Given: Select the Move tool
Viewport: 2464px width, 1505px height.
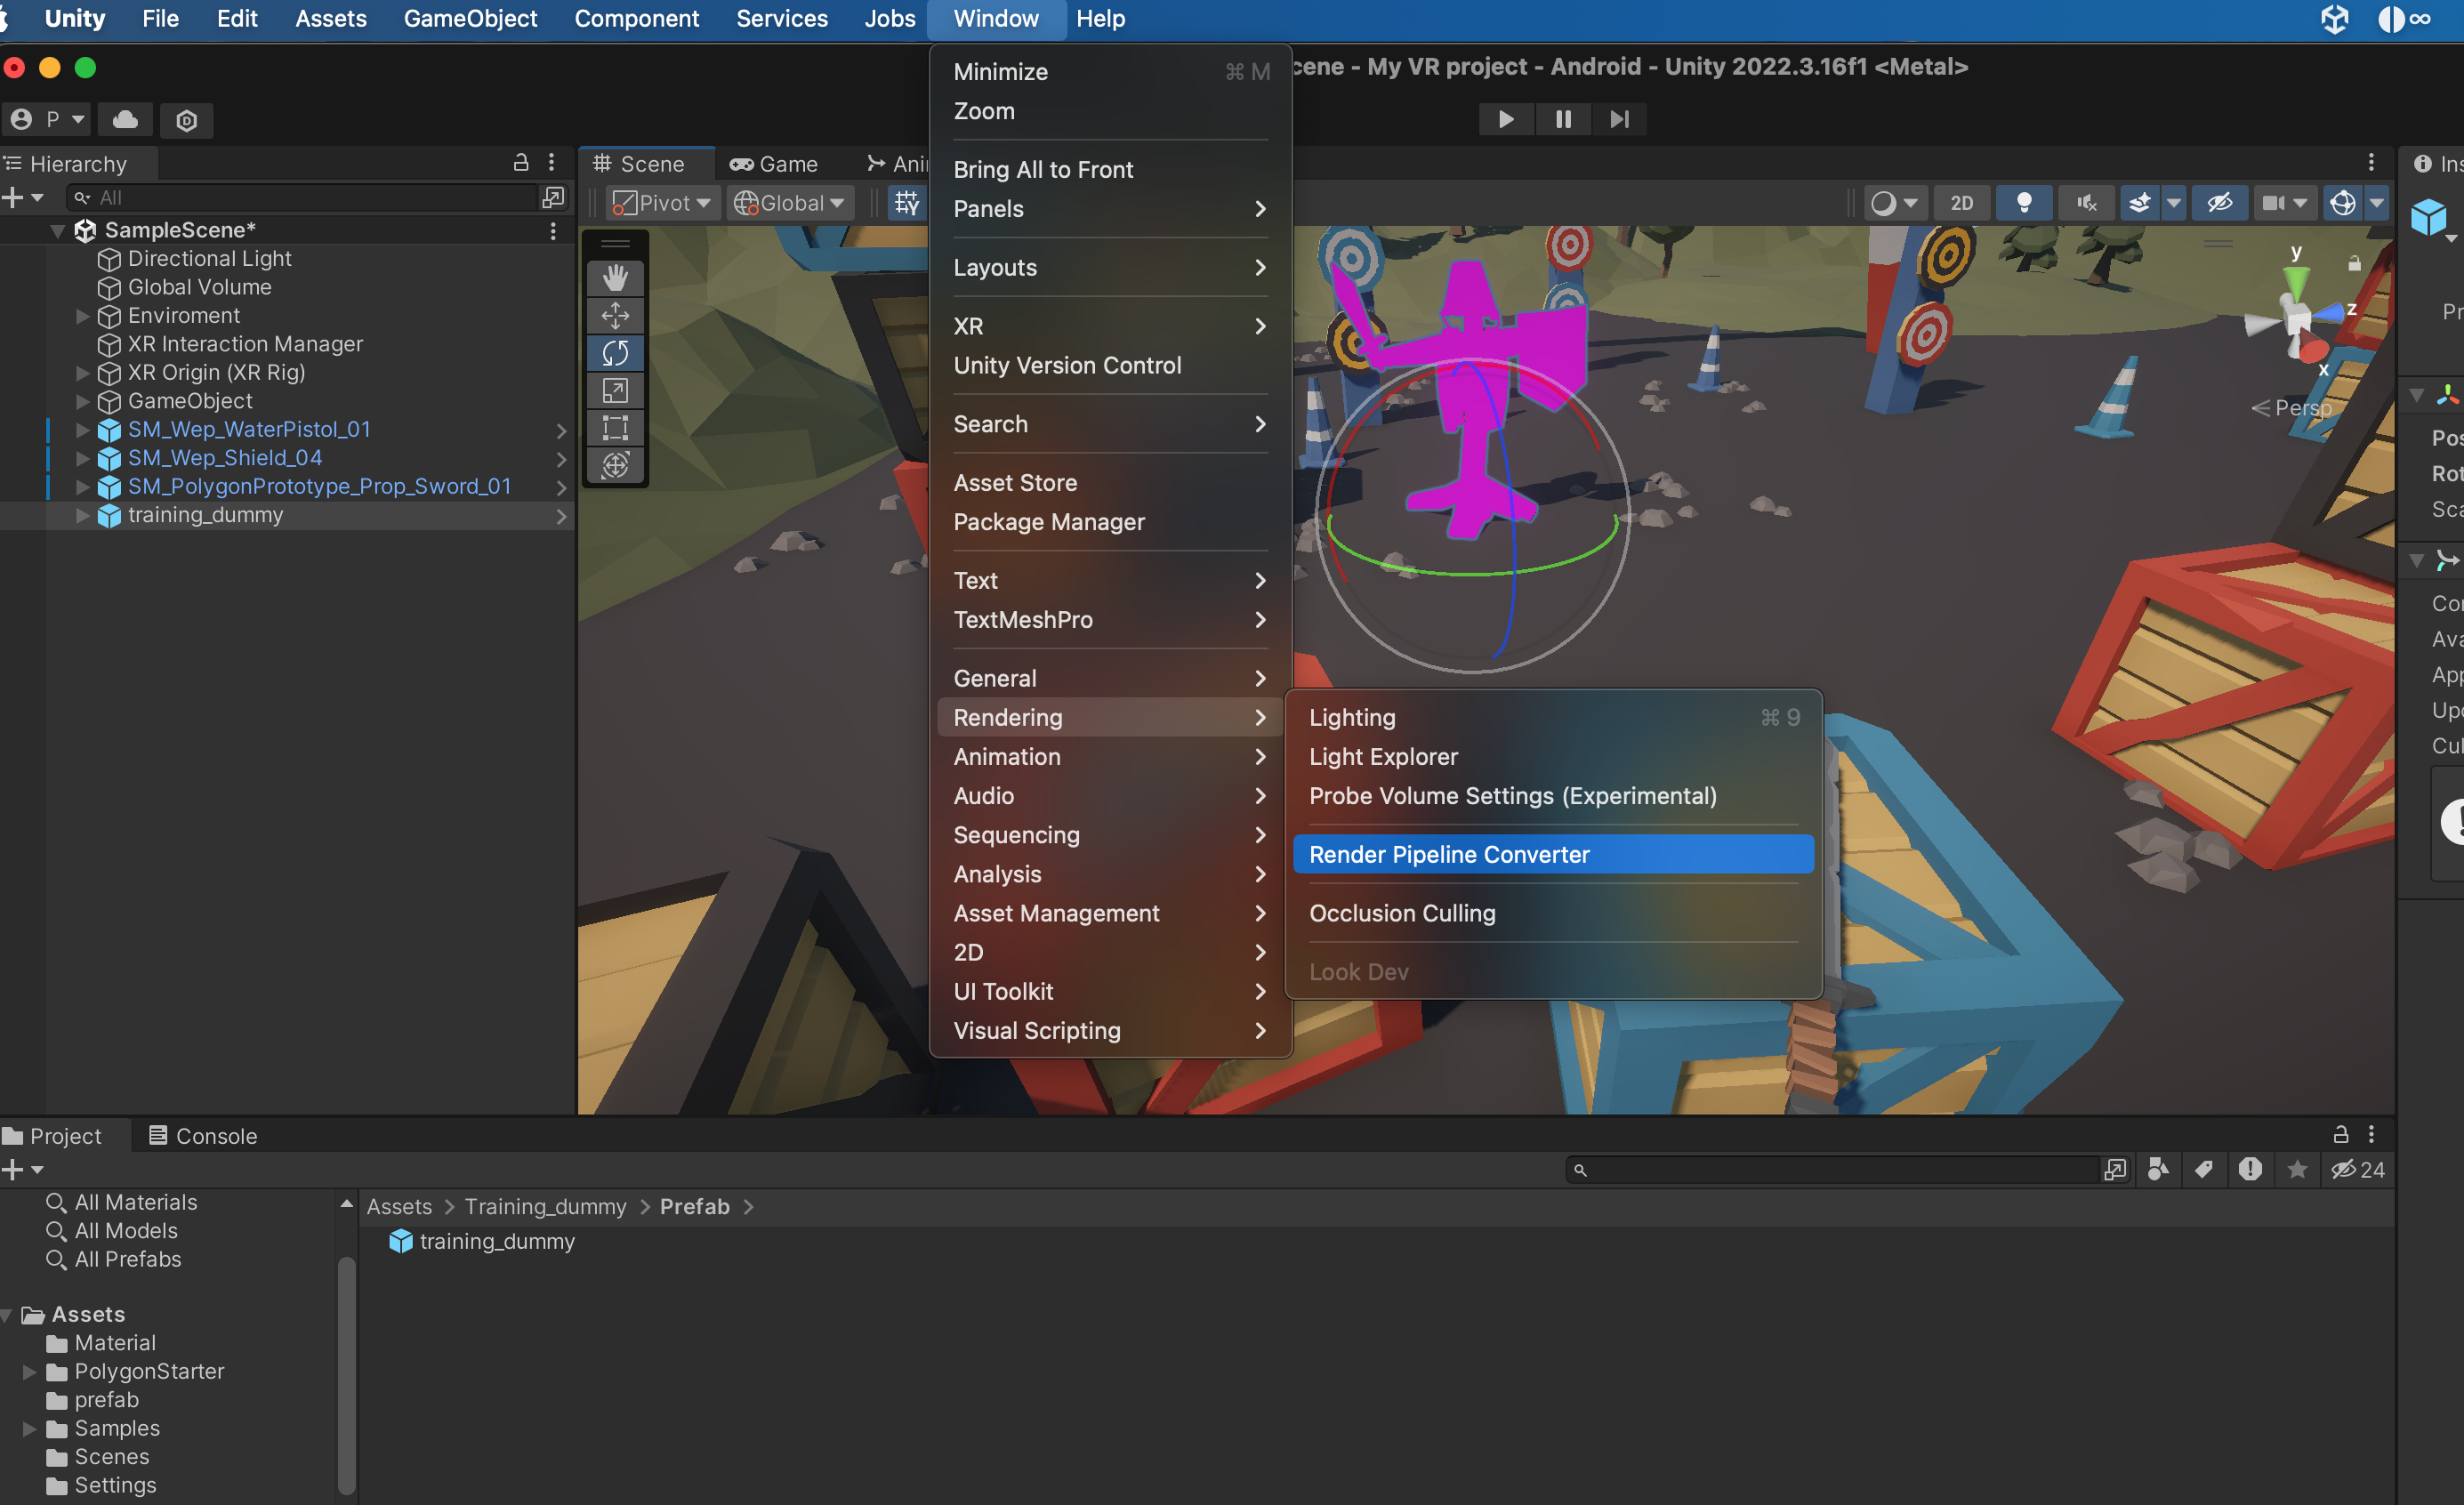Looking at the screenshot, I should 615,316.
